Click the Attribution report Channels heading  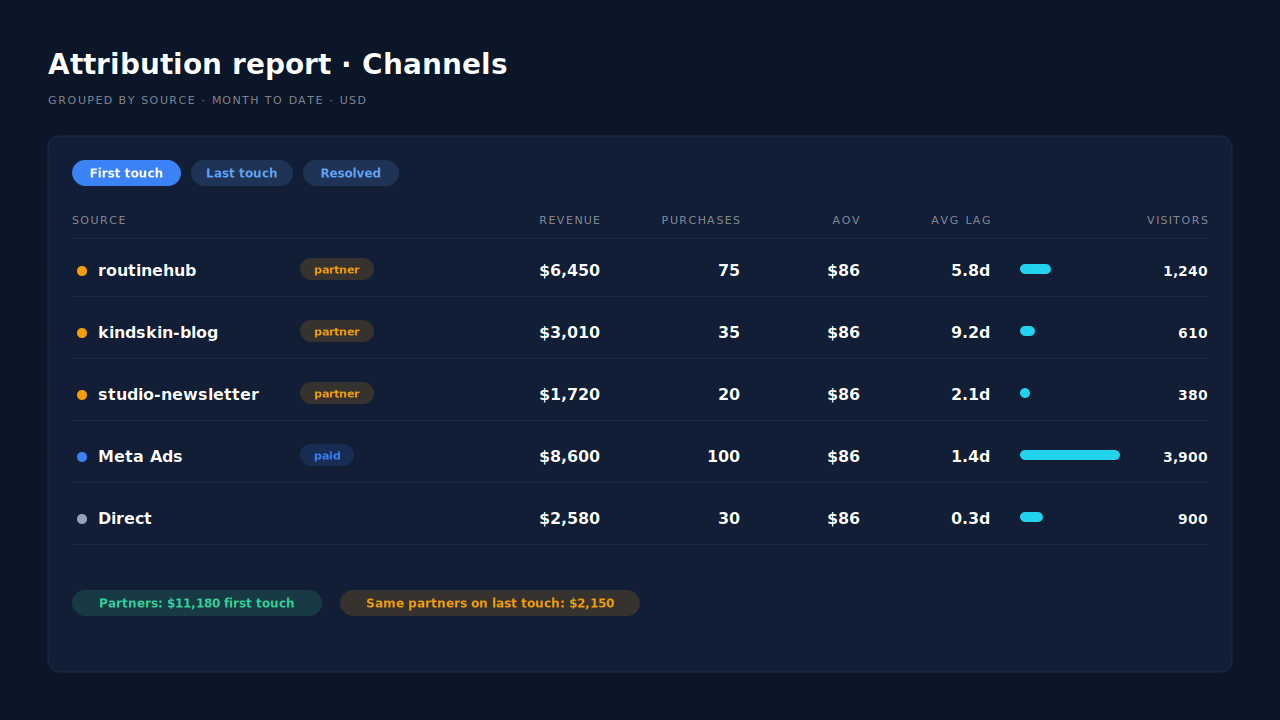click(x=278, y=64)
